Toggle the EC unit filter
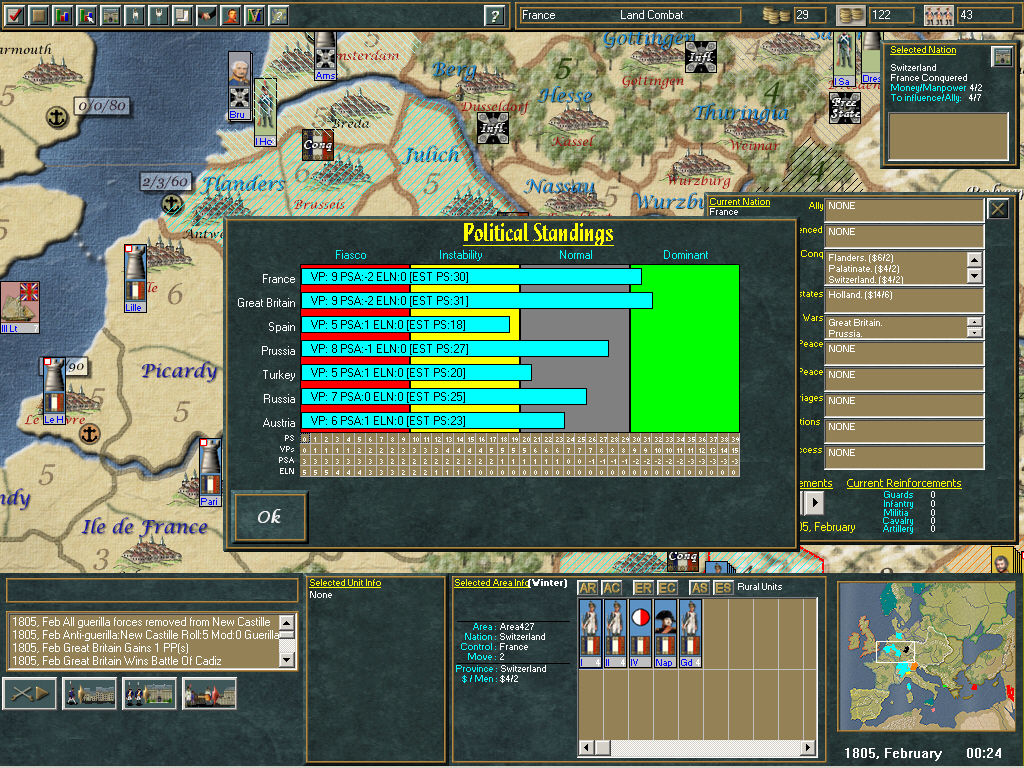The height and width of the screenshot is (768, 1024). coord(667,588)
